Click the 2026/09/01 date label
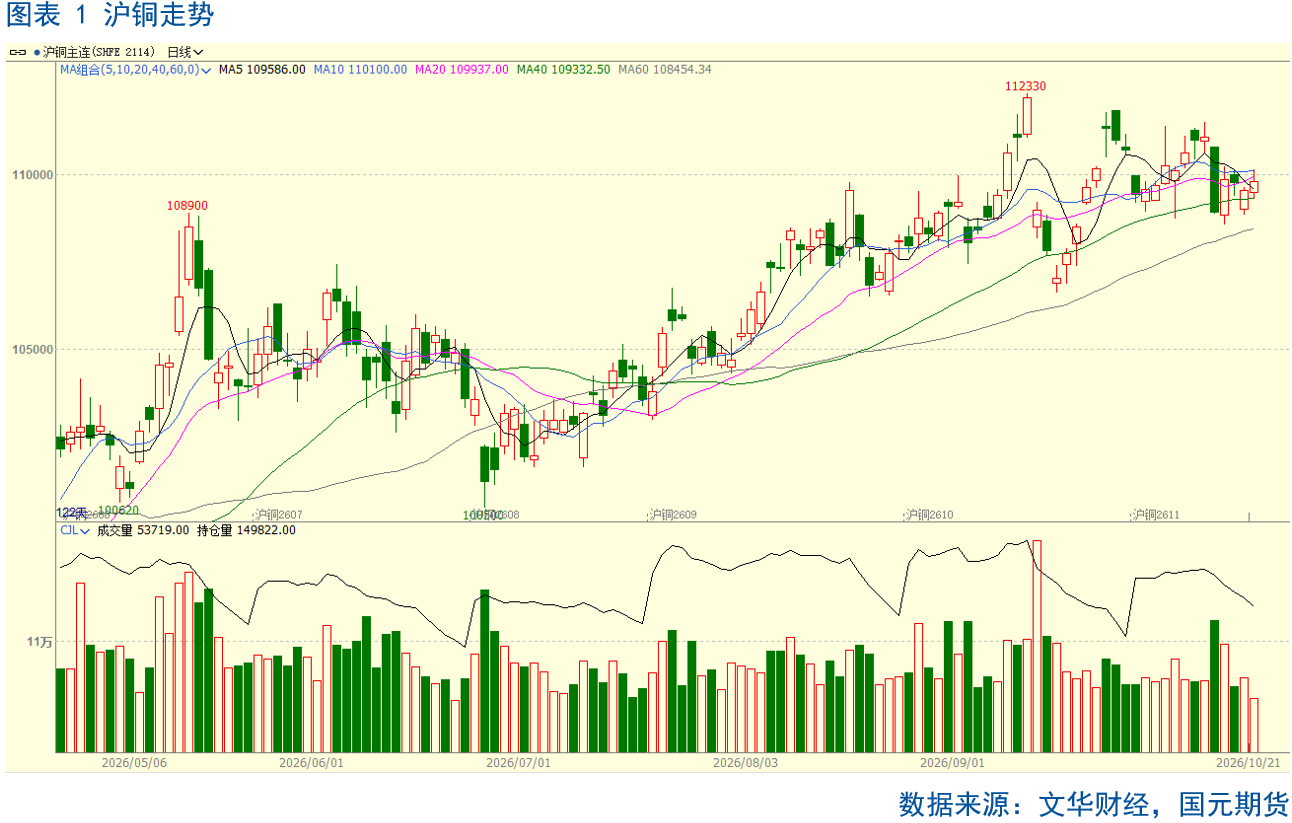 (952, 762)
